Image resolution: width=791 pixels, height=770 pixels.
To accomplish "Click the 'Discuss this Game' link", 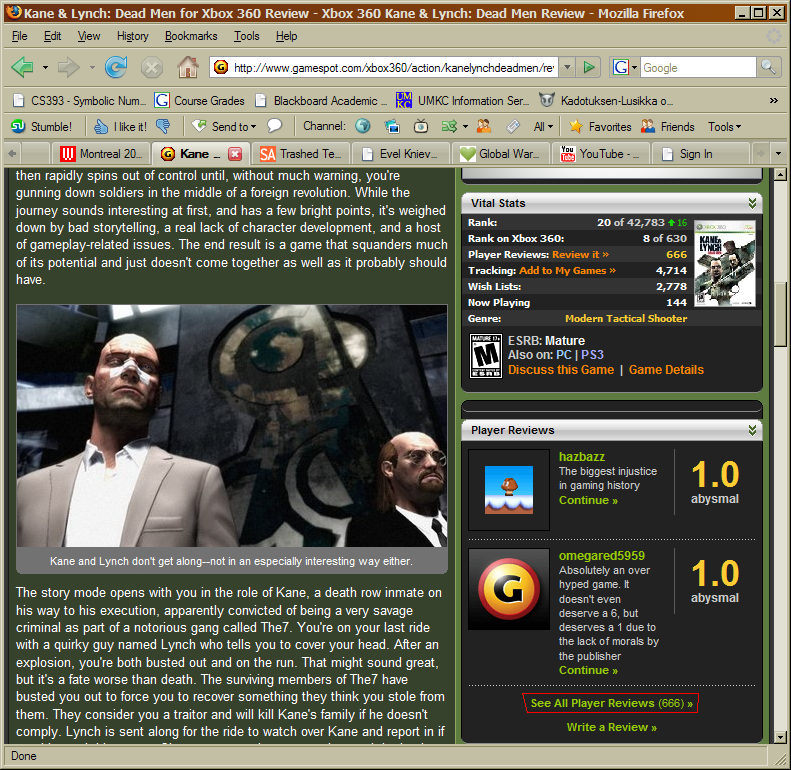I will coord(560,370).
